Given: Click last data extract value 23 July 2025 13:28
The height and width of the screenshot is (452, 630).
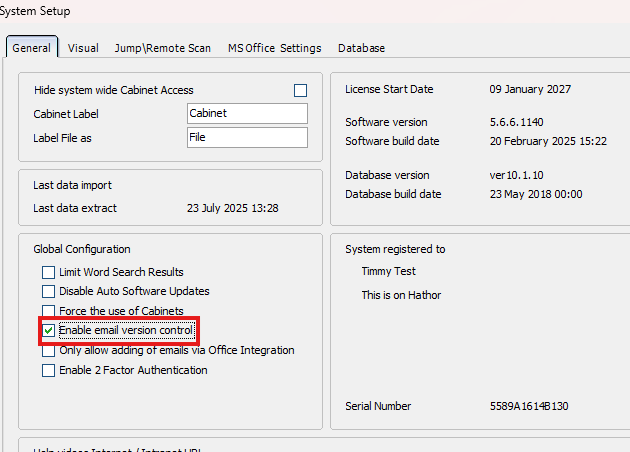Looking at the screenshot, I should 233,208.
